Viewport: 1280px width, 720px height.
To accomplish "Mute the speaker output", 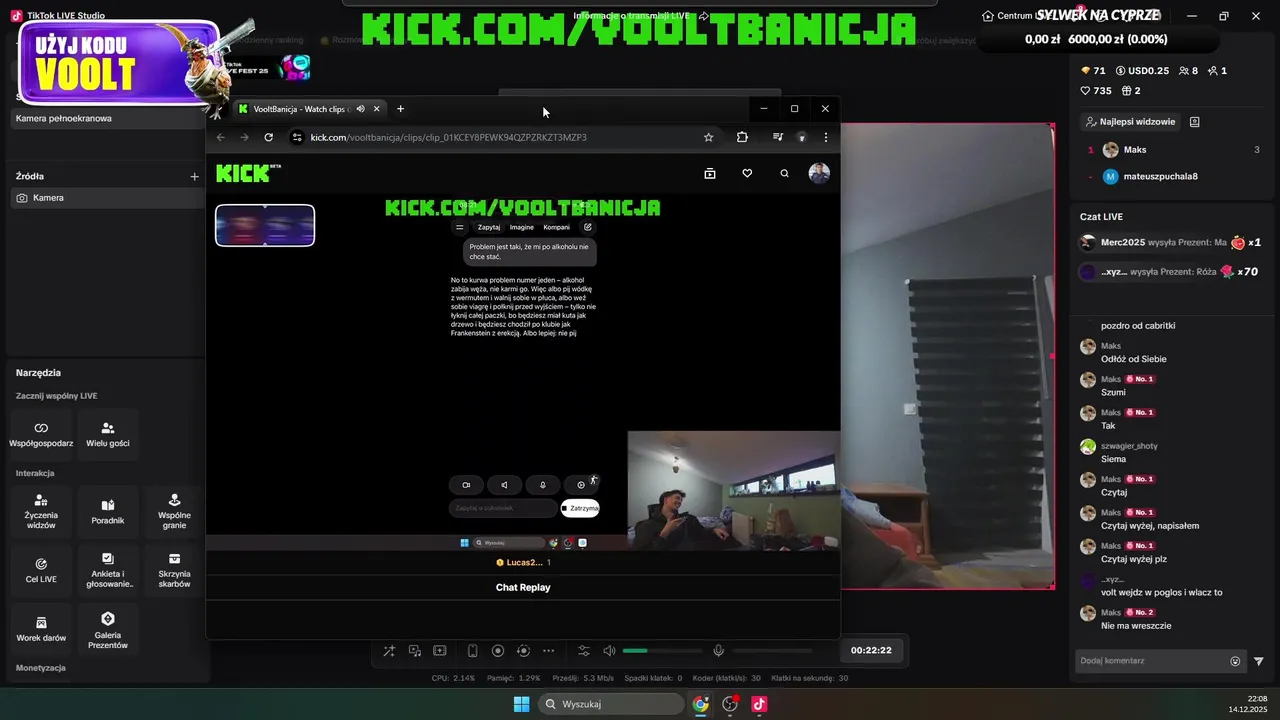I will pyautogui.click(x=609, y=651).
